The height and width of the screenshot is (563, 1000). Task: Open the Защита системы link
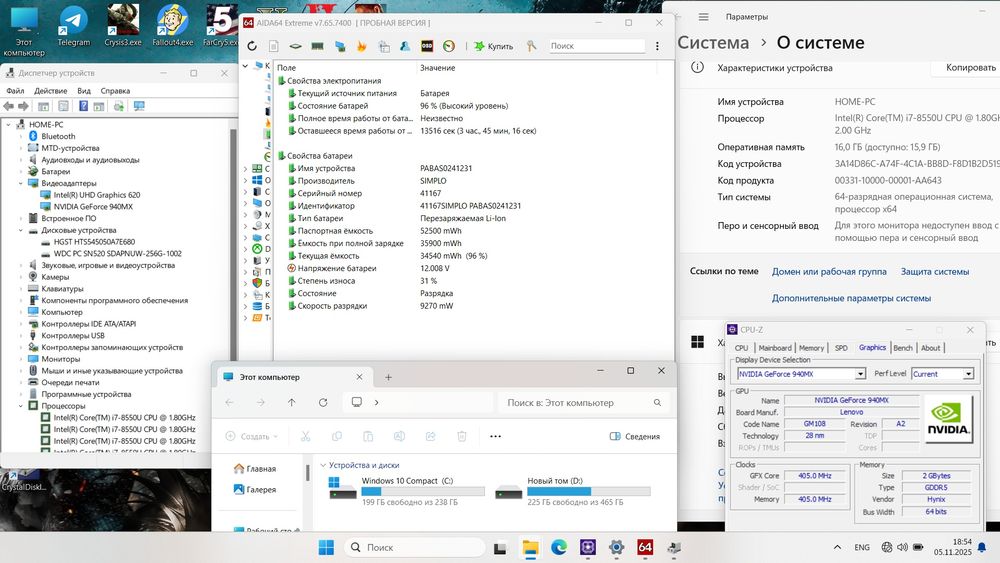point(935,272)
